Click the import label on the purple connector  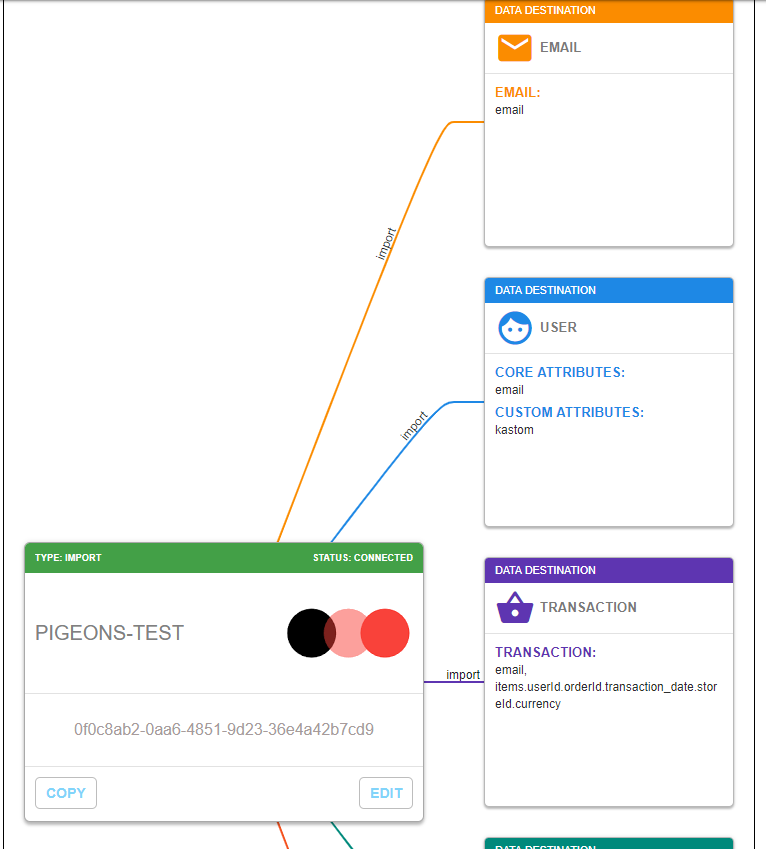pos(462,674)
